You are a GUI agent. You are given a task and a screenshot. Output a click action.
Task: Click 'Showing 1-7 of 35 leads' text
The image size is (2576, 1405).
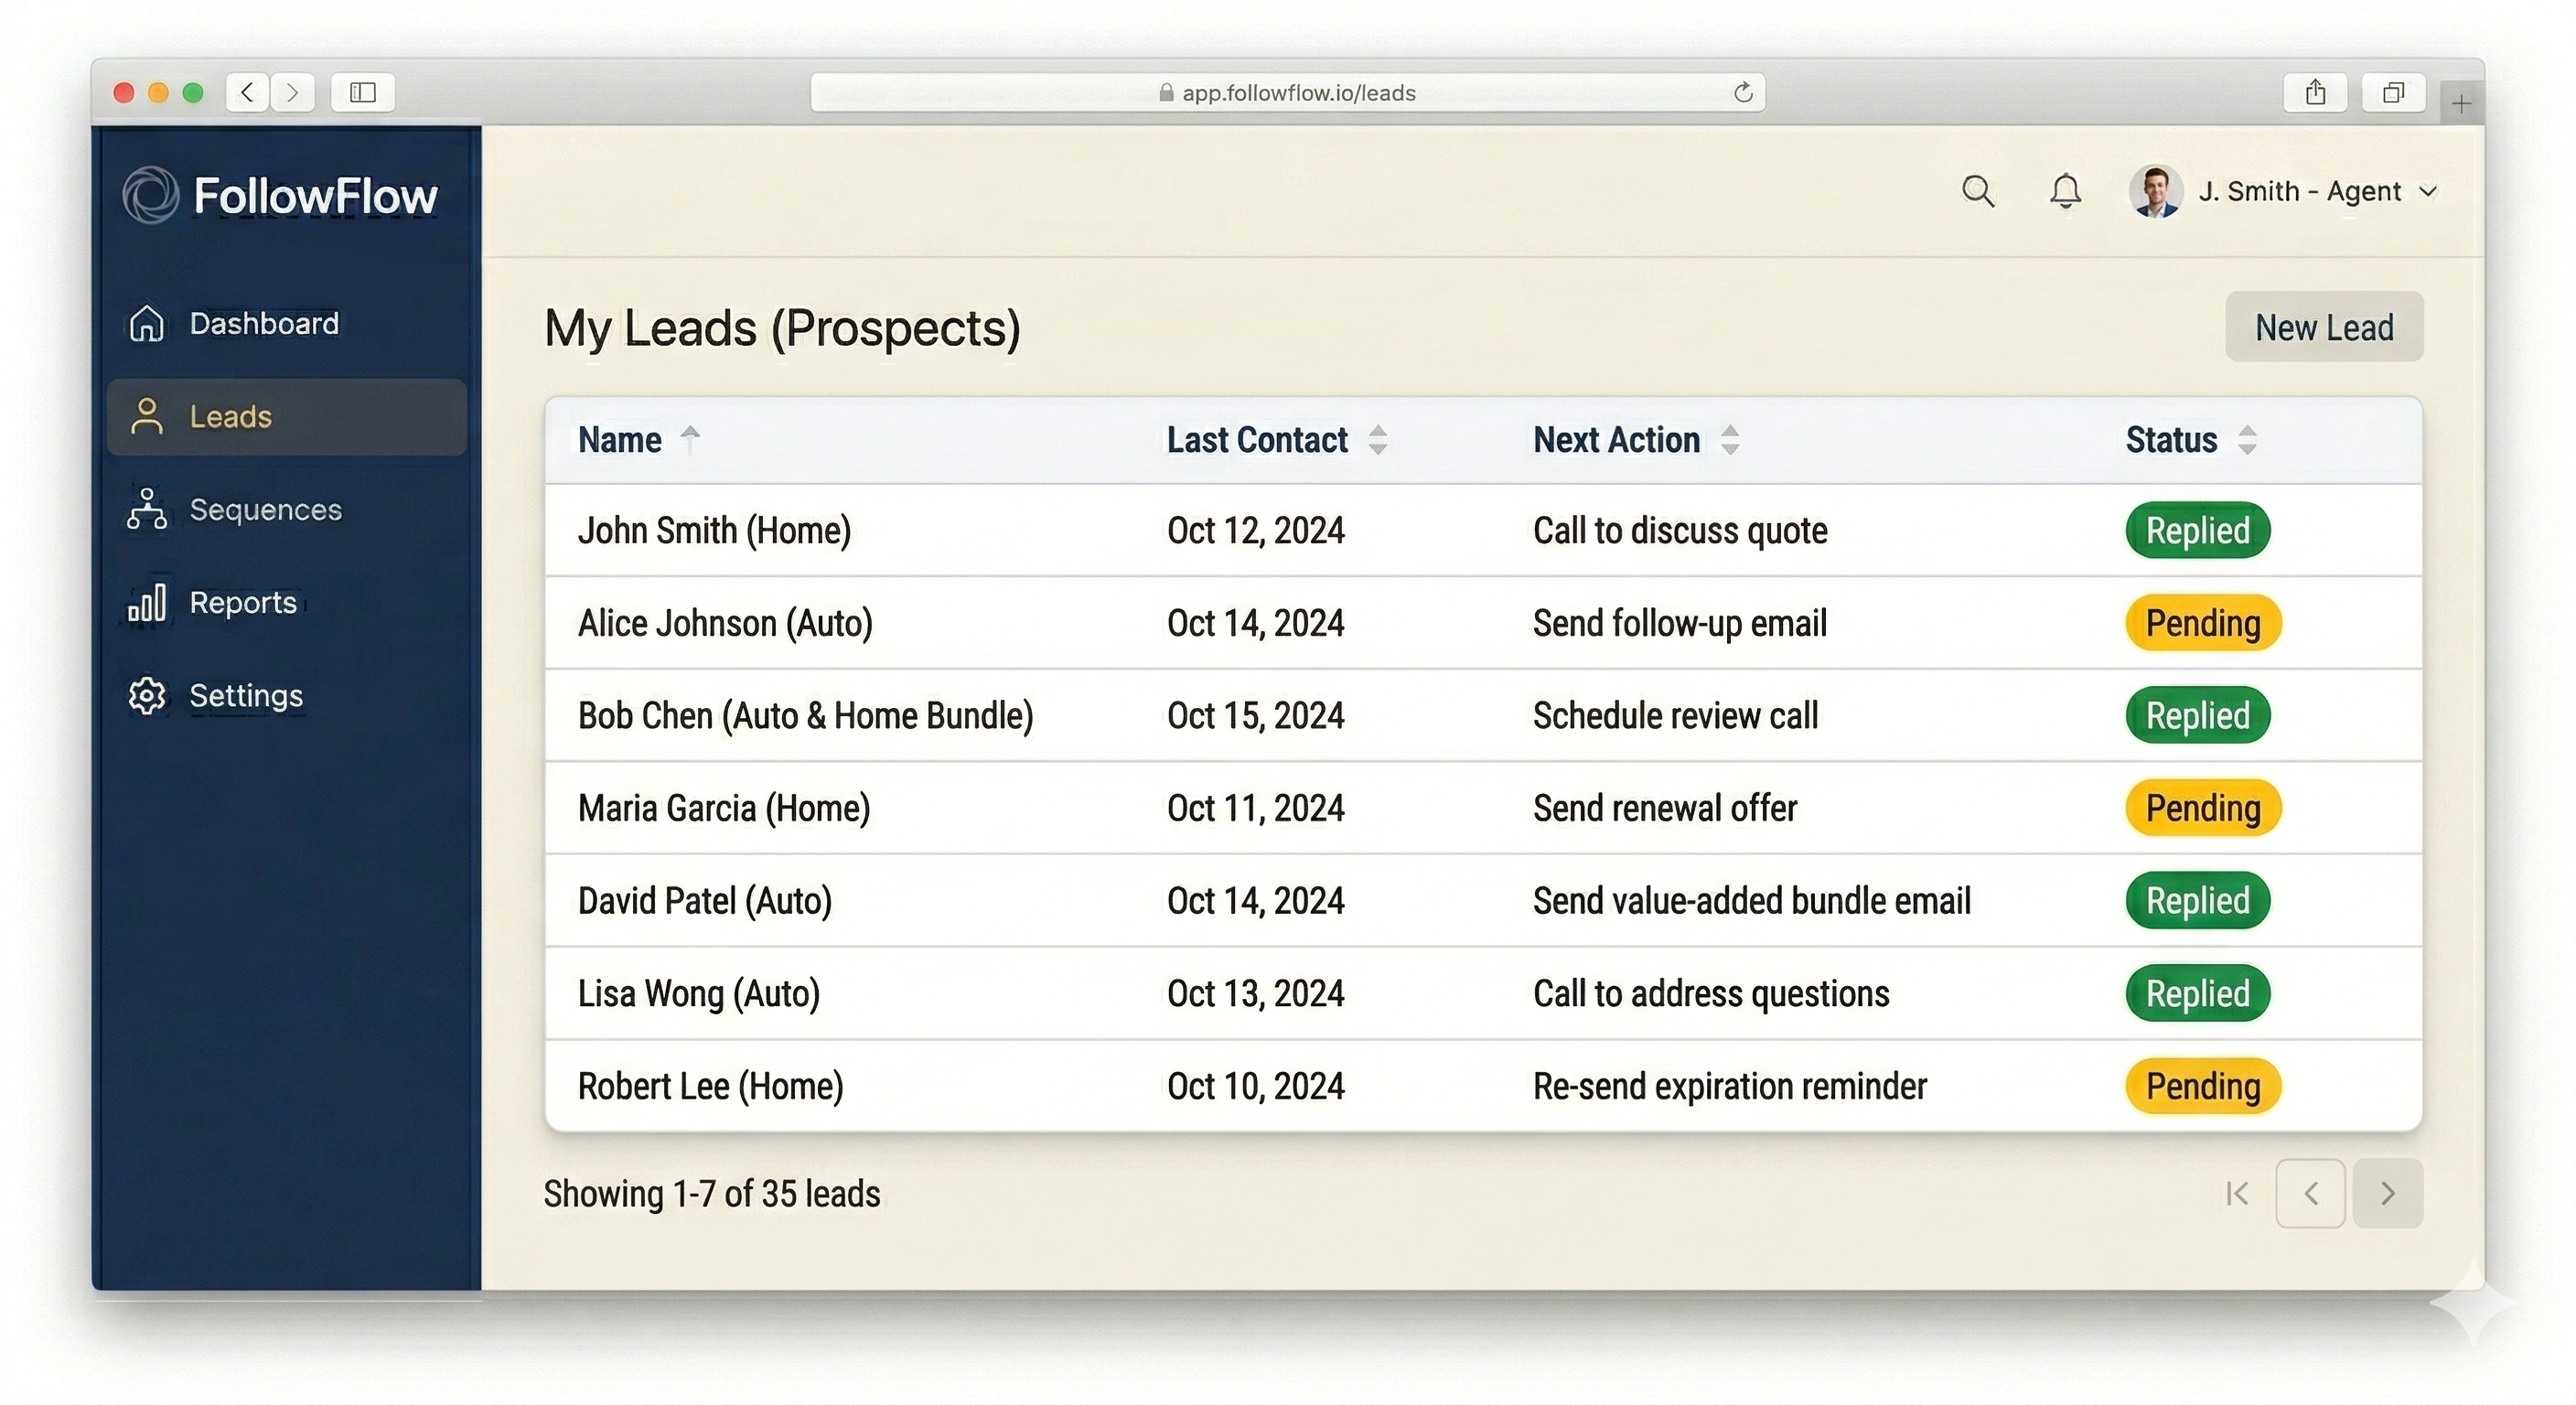[712, 1194]
